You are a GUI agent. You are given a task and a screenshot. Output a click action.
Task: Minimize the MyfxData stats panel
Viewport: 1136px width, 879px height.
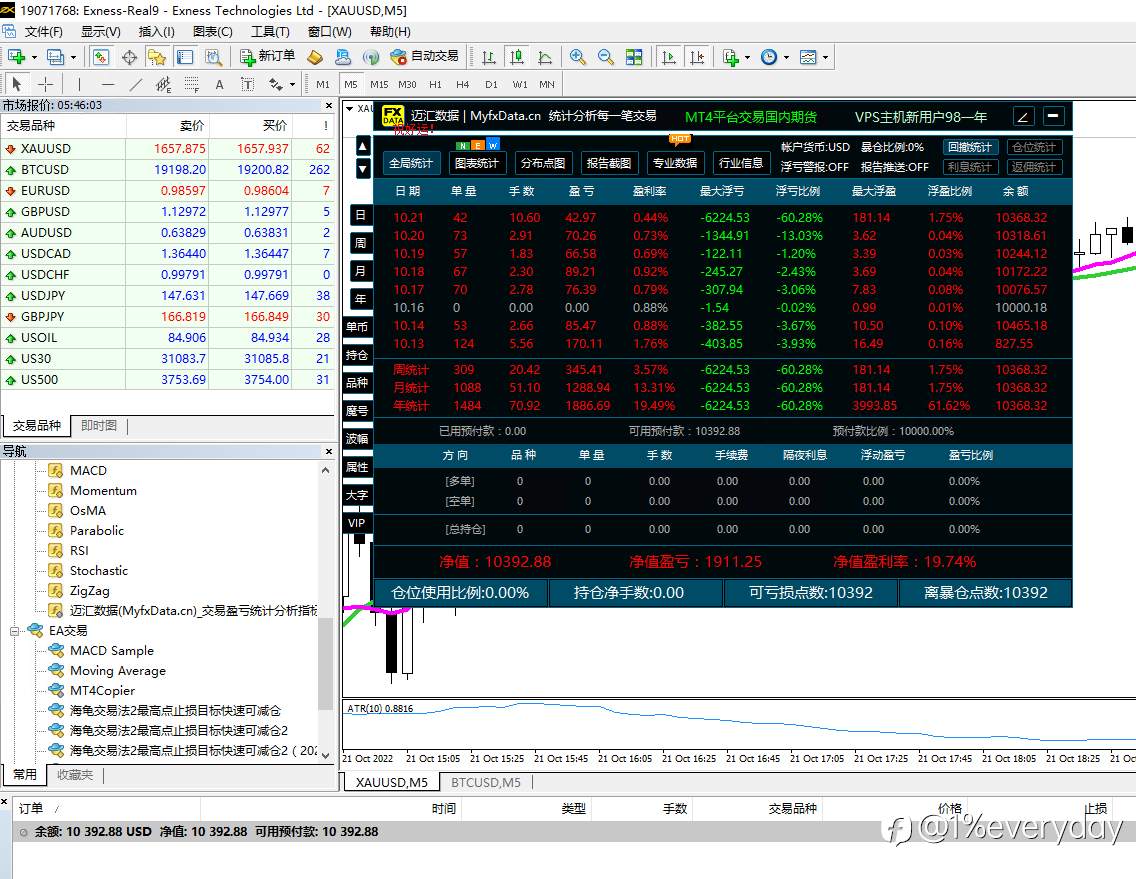pos(1053,115)
